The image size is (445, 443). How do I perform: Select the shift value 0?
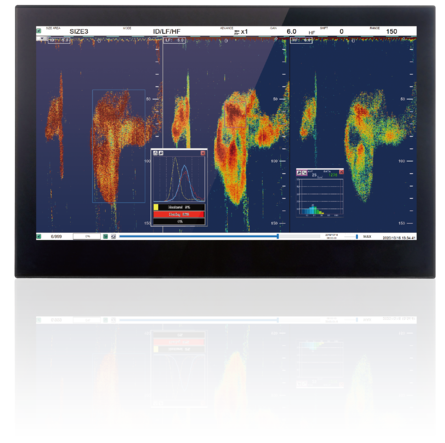click(341, 31)
